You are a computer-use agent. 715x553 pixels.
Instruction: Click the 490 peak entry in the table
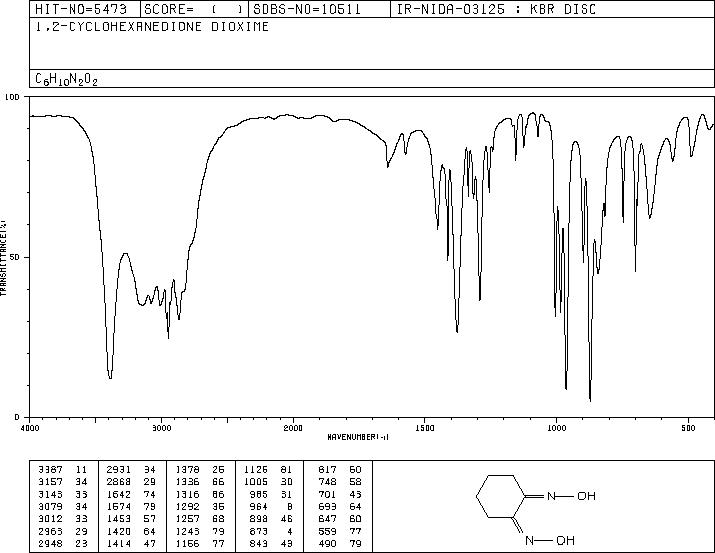coord(340,543)
